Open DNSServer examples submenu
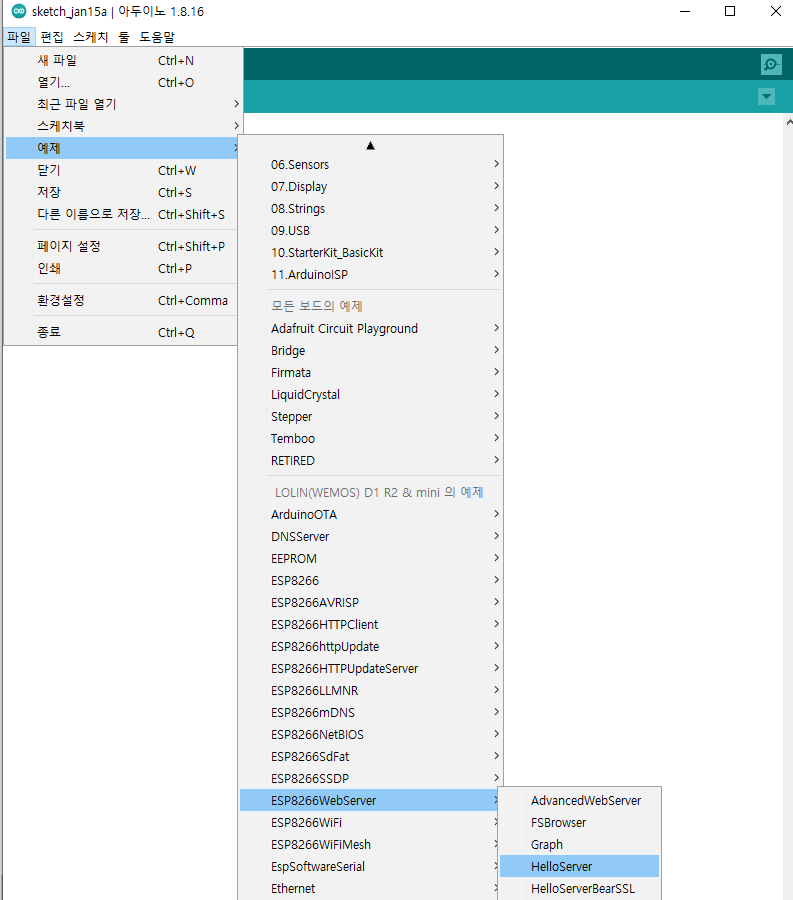793x900 pixels. [371, 537]
